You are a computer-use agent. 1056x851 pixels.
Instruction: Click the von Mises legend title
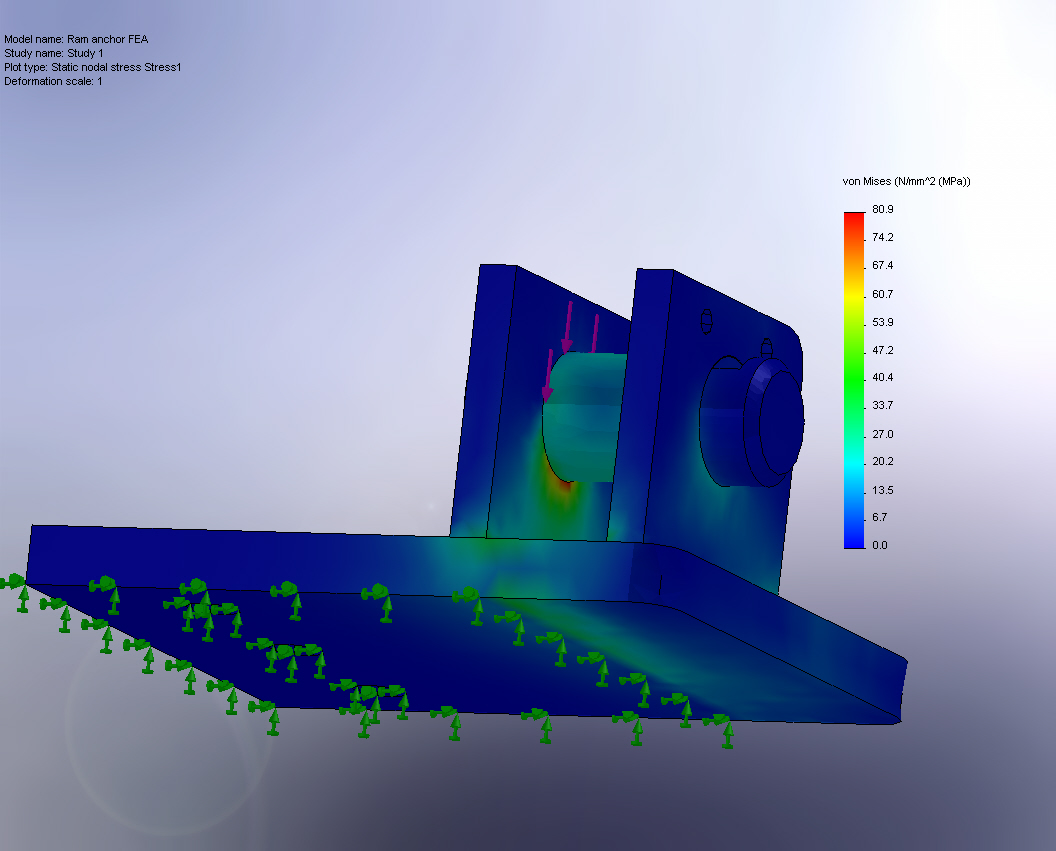[x=907, y=181]
